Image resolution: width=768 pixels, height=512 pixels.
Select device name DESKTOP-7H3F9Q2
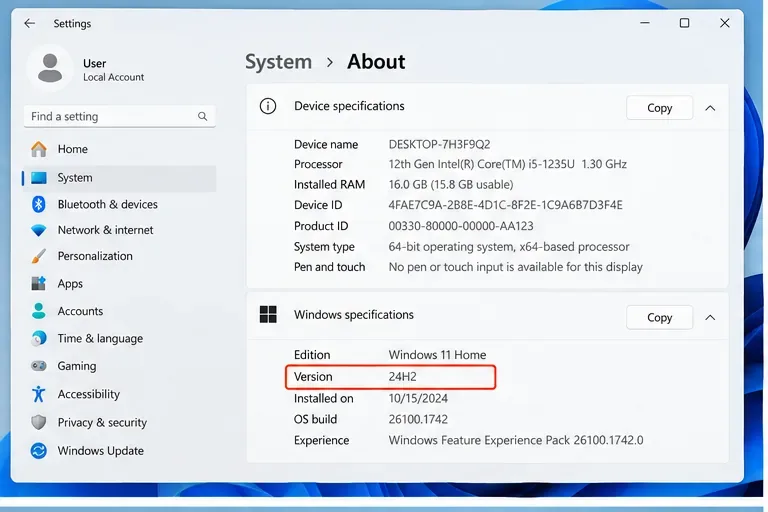tap(439, 145)
